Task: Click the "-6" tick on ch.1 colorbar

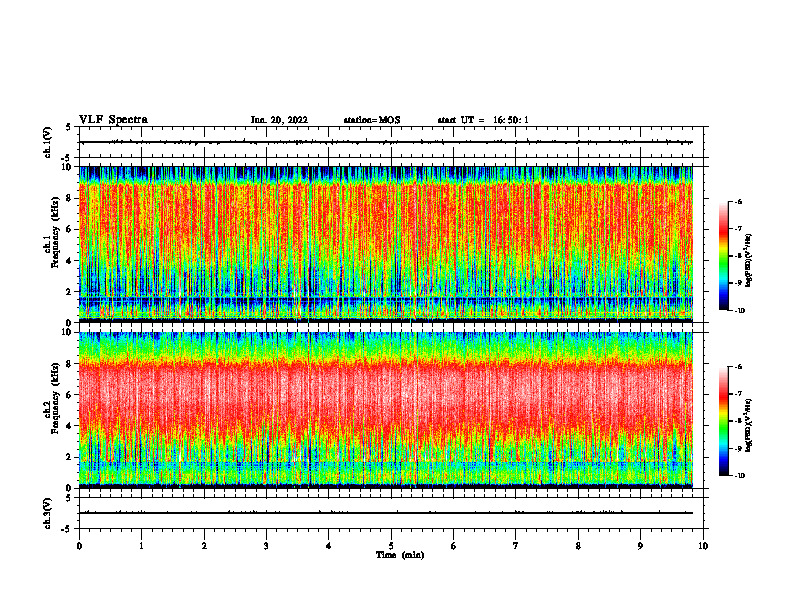Action: point(739,201)
